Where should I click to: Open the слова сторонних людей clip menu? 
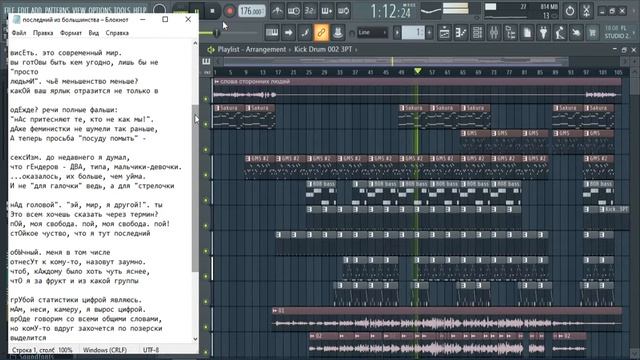(216, 82)
